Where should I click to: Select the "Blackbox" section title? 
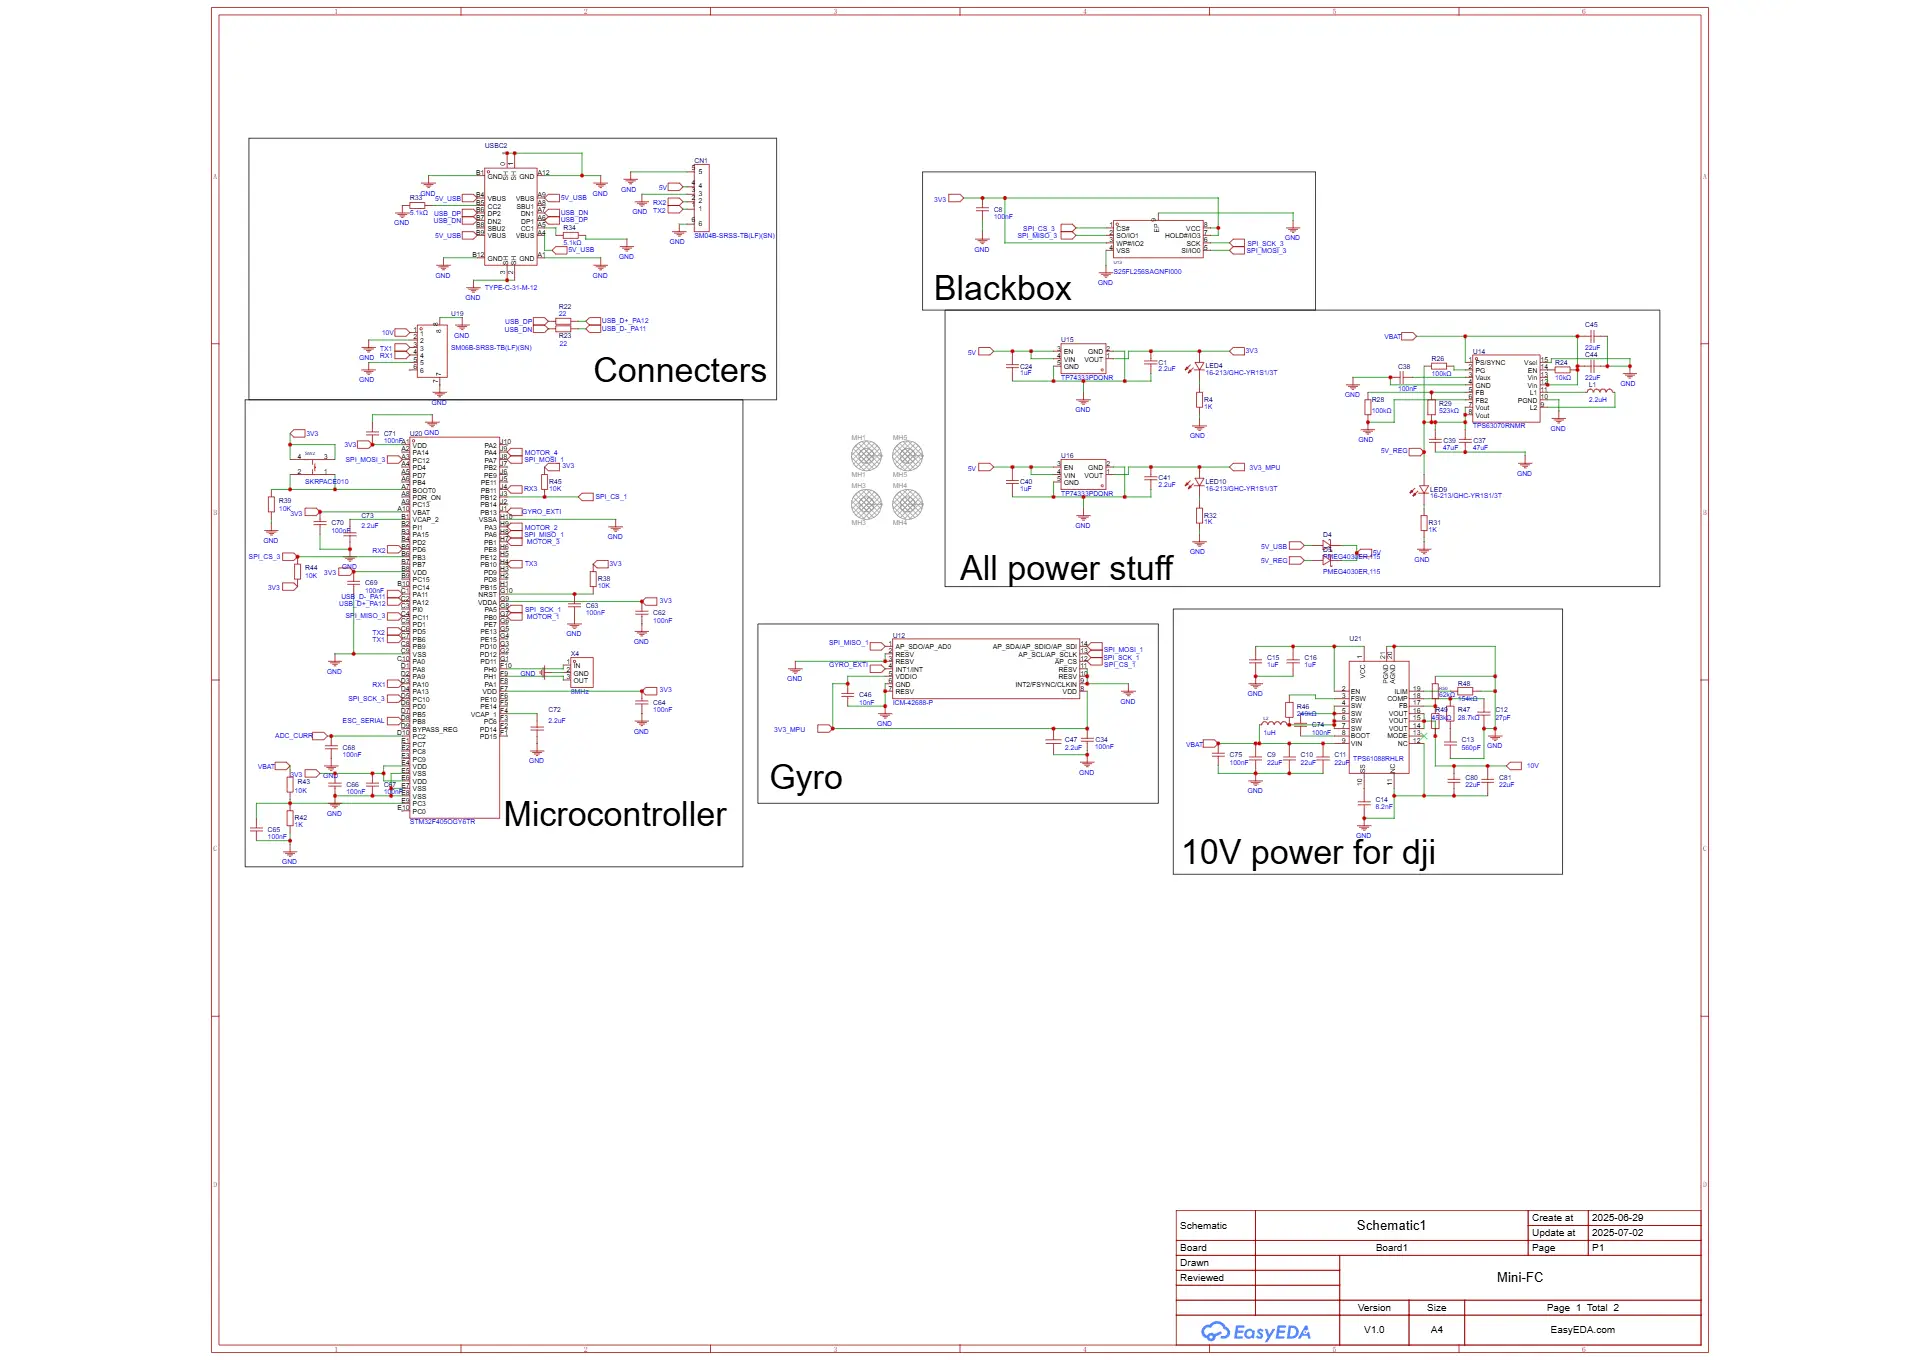[x=1002, y=288]
